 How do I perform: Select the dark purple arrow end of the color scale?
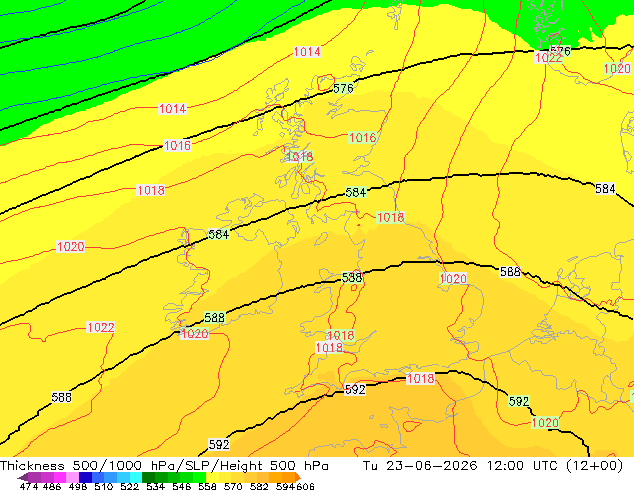(23, 477)
